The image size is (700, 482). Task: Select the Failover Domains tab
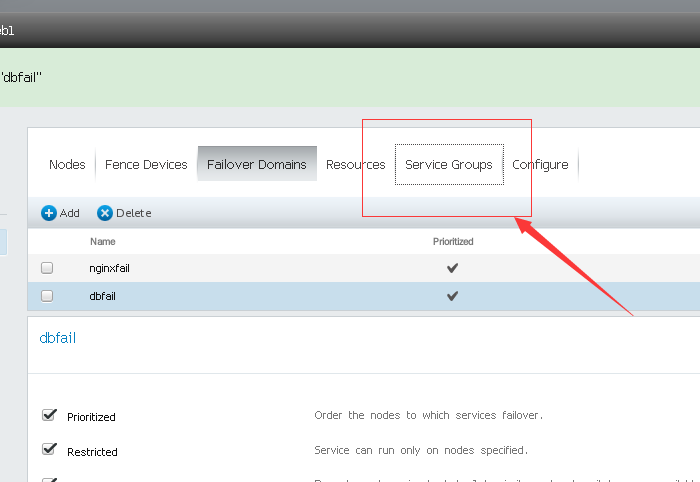point(257,165)
